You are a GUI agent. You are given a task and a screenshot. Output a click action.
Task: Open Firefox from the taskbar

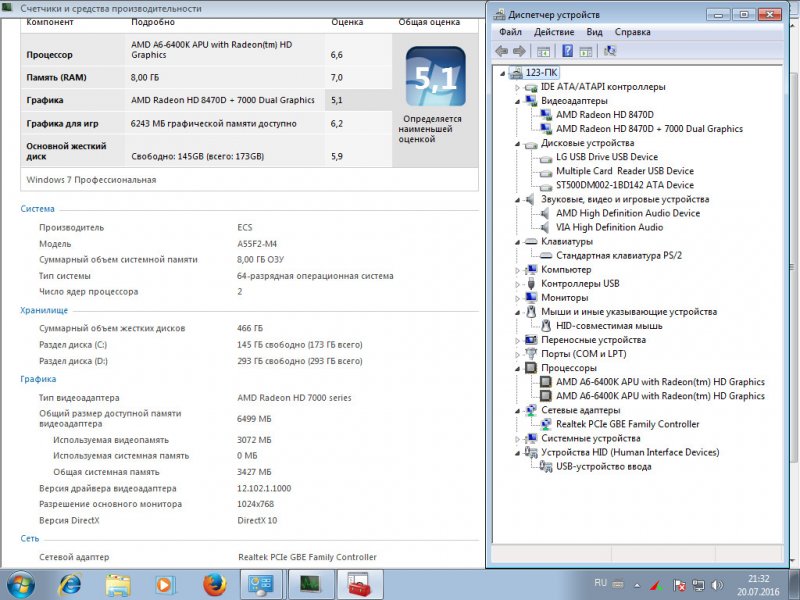[x=212, y=583]
